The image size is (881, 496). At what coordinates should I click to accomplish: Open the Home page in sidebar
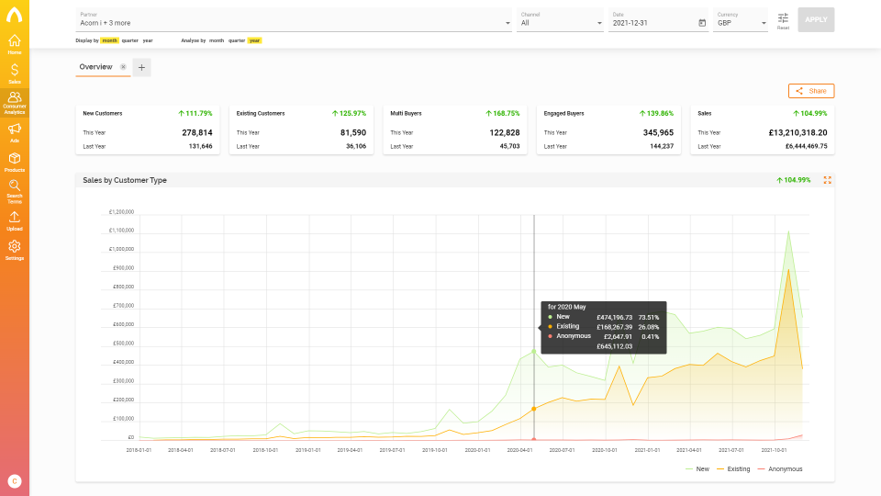[x=14, y=43]
